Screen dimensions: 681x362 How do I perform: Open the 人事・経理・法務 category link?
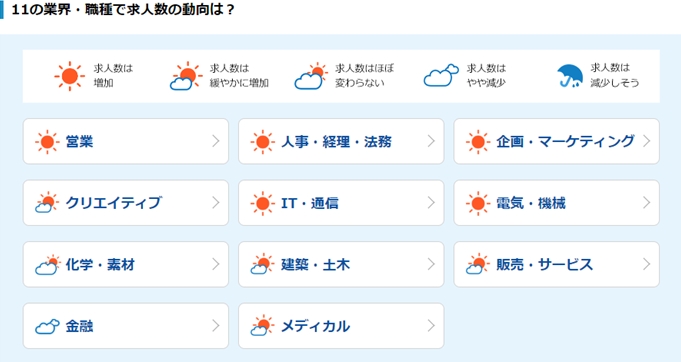(x=341, y=141)
